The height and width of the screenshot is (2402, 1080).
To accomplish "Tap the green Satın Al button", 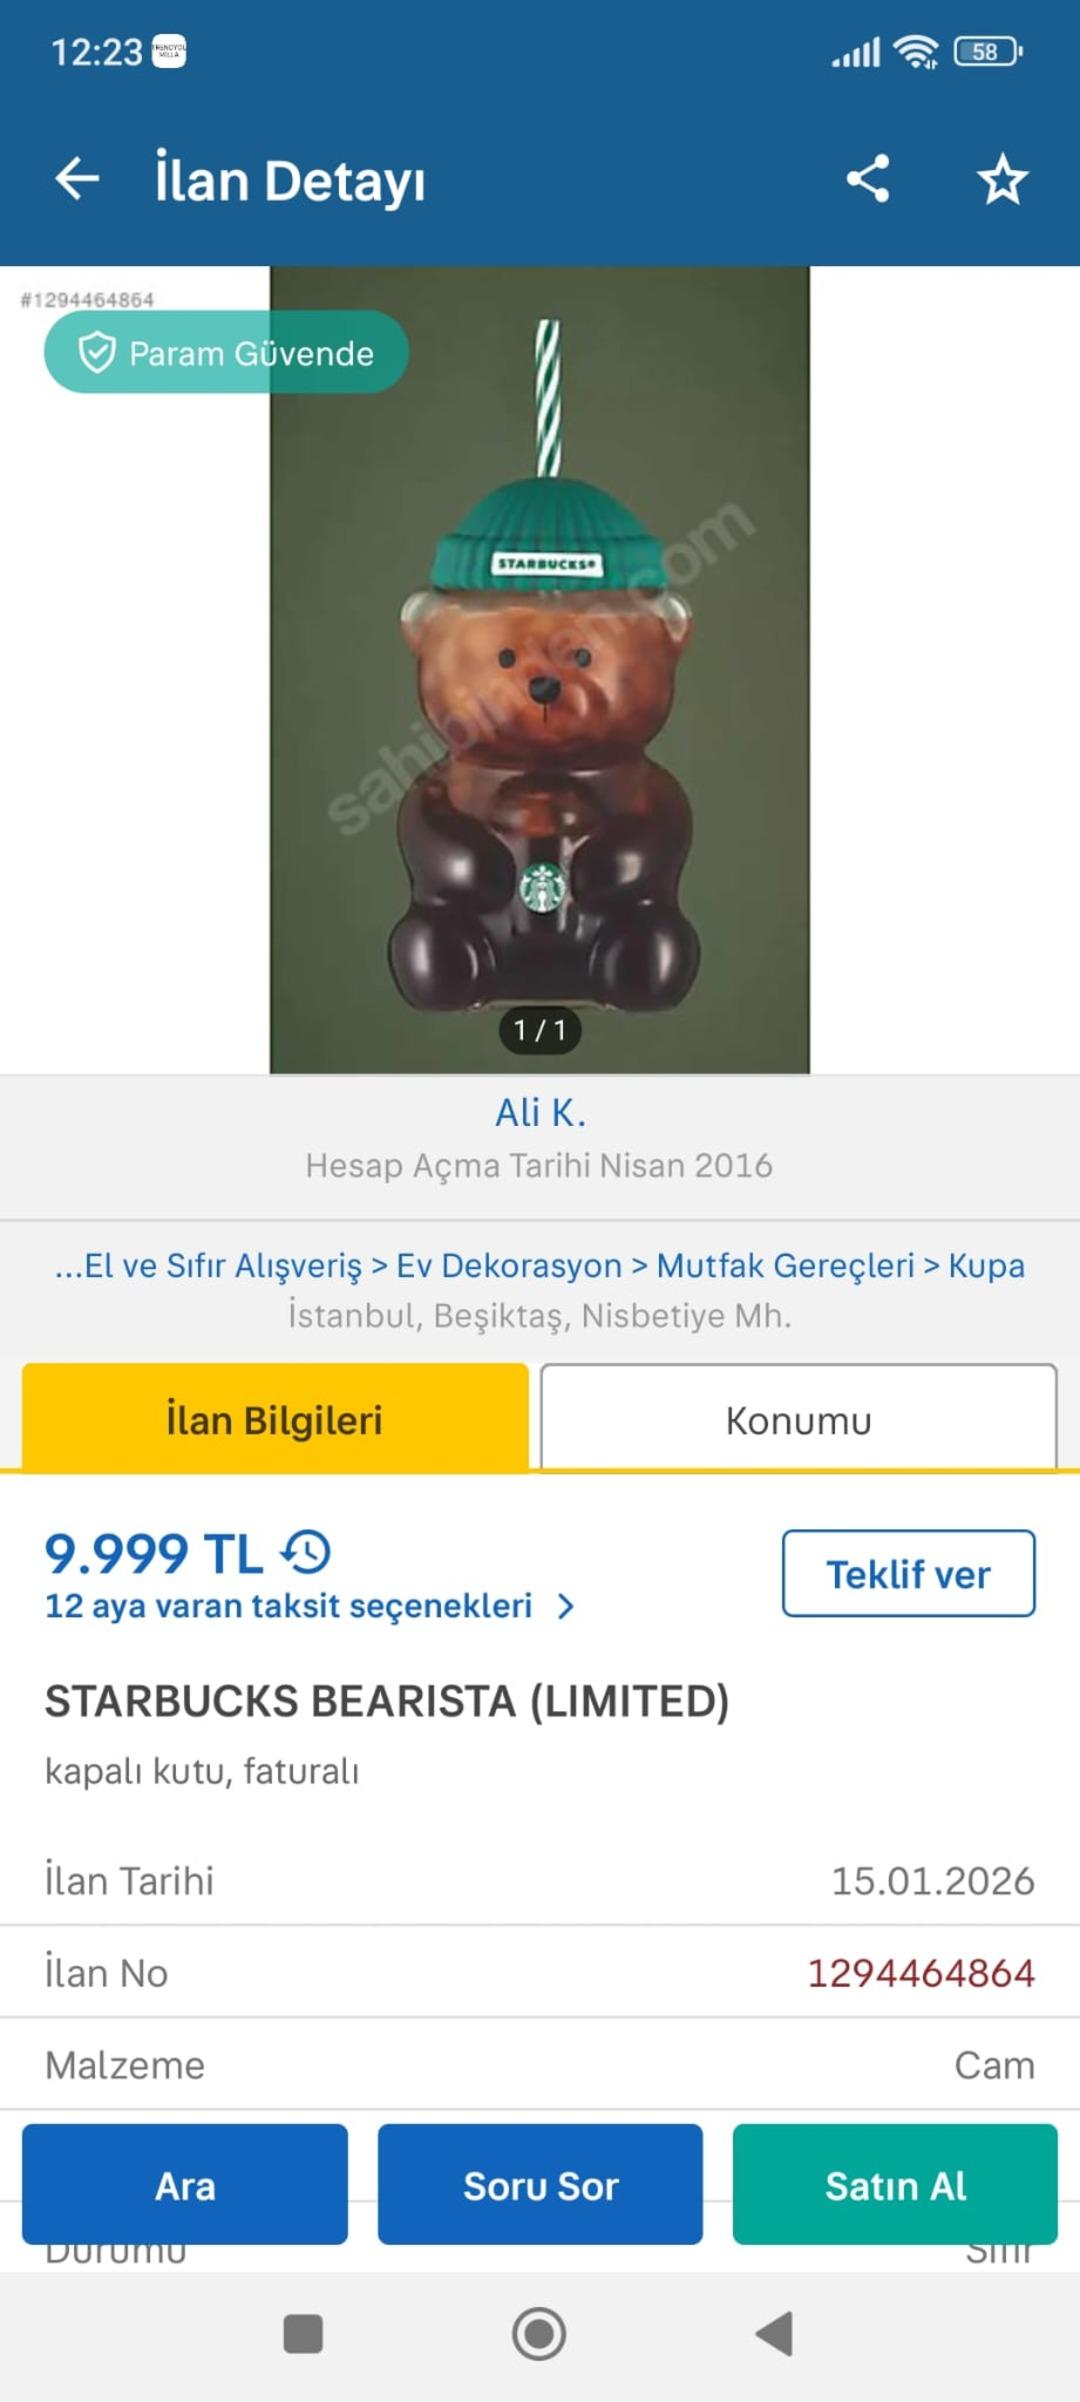I will [x=895, y=2185].
